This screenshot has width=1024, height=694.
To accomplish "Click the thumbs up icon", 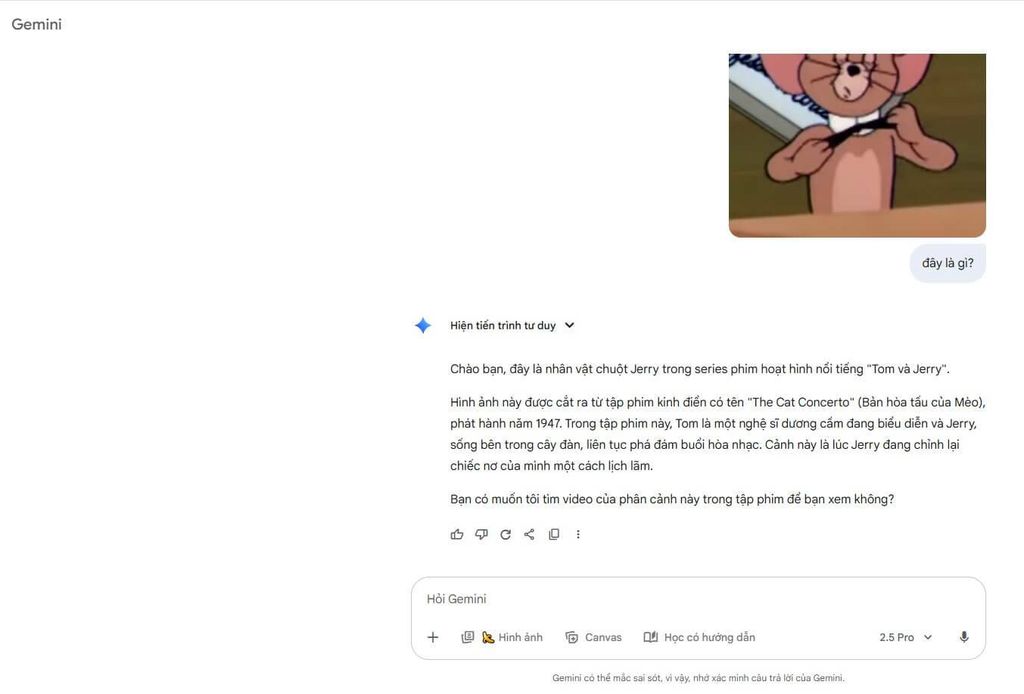I will coord(456,535).
